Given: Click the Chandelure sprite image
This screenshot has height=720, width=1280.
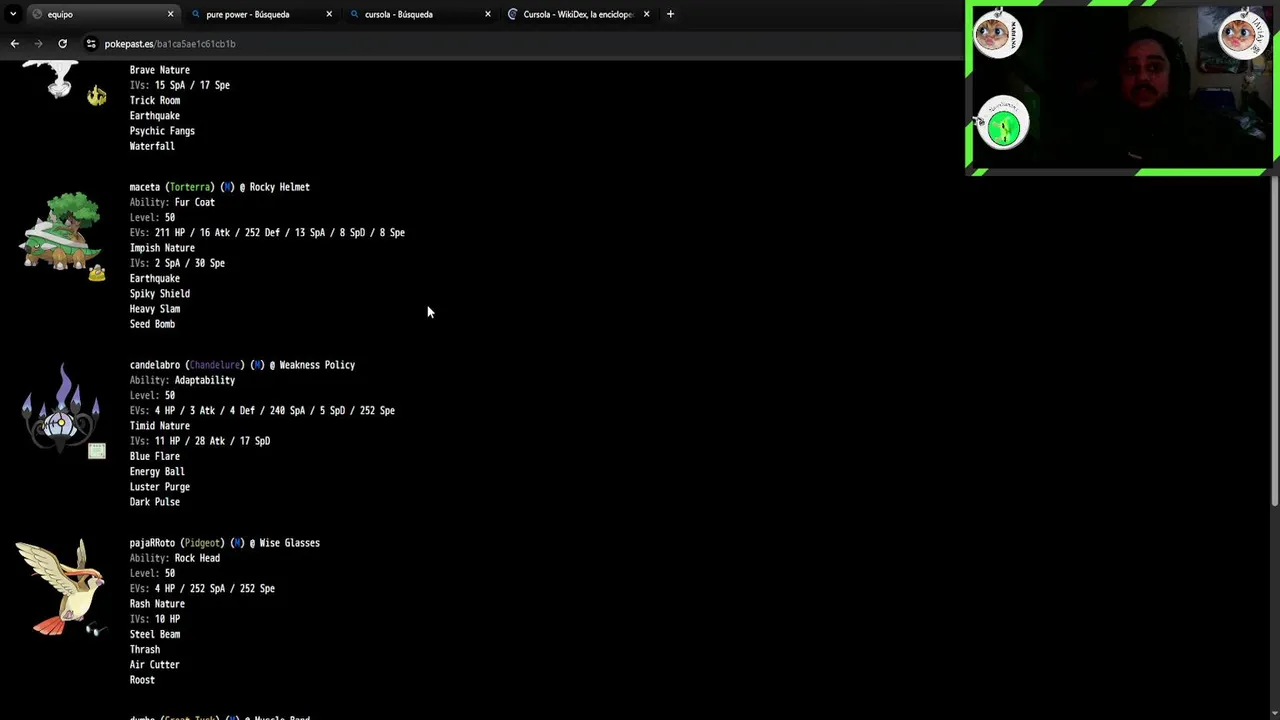Looking at the screenshot, I should point(61,406).
